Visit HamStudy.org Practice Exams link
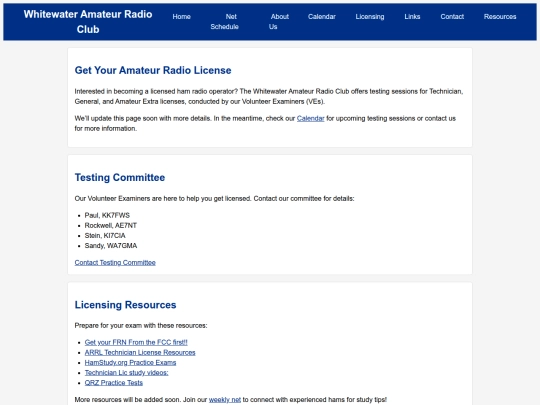Image resolution: width=540 pixels, height=405 pixels. (x=130, y=363)
